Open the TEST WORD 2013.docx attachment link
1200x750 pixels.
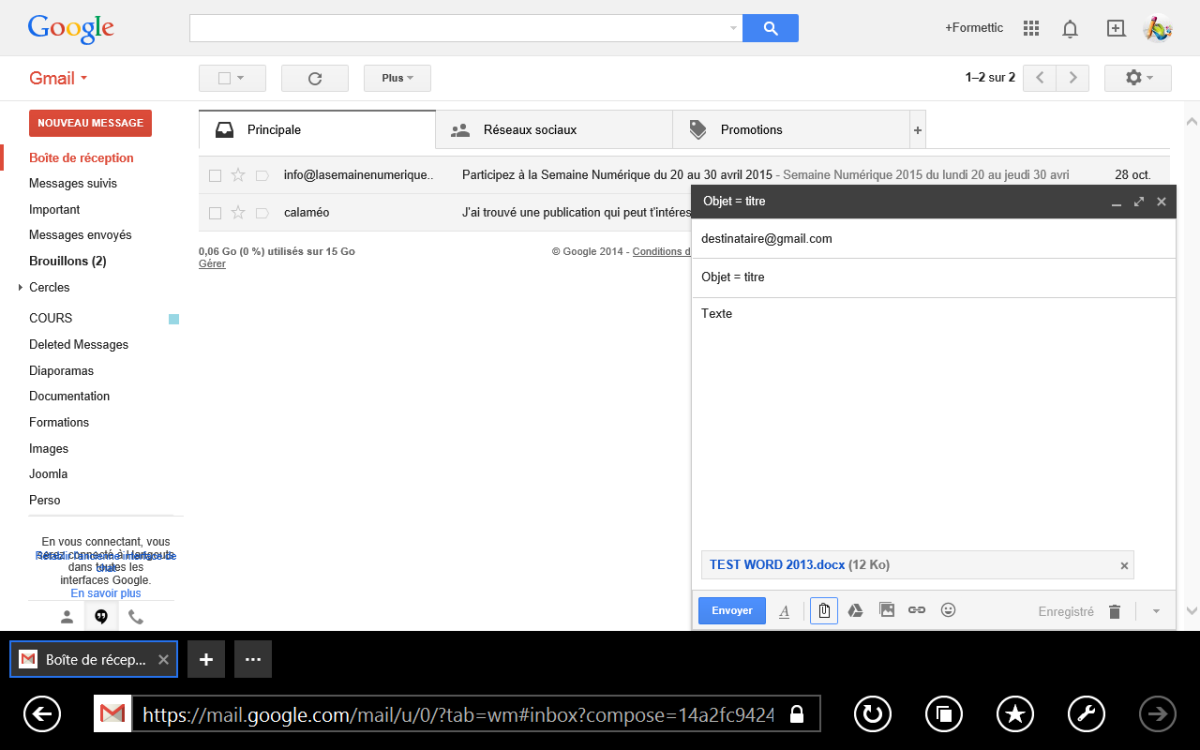pyautogui.click(x=777, y=565)
